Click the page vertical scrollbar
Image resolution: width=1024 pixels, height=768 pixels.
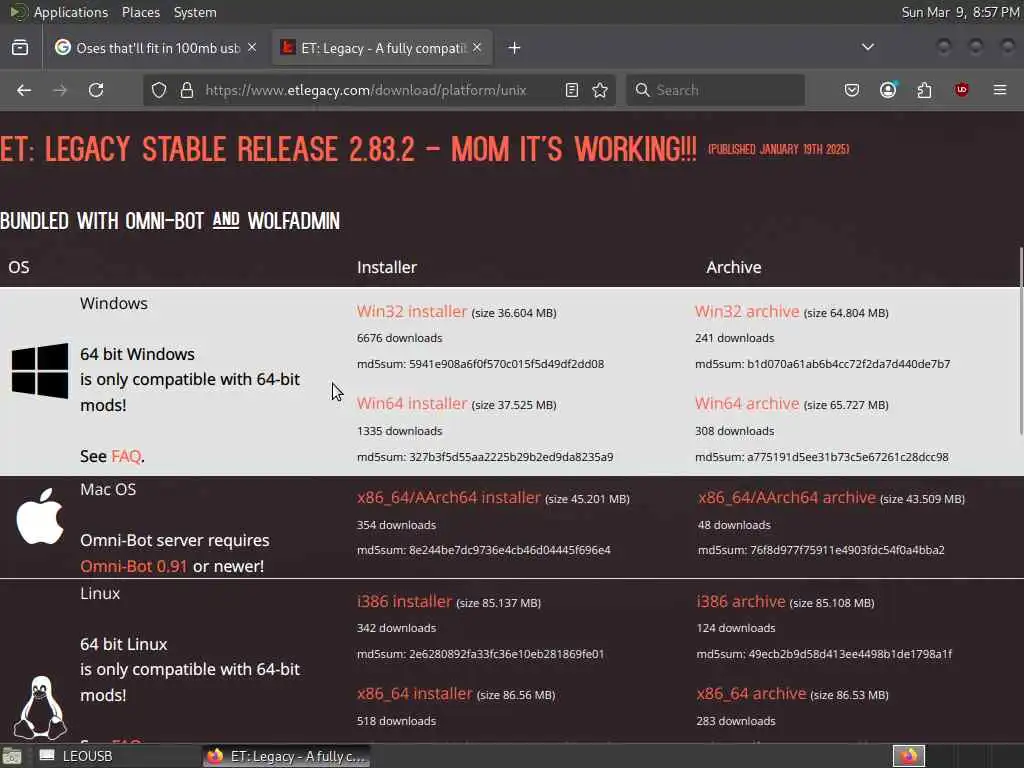pos(1021,340)
